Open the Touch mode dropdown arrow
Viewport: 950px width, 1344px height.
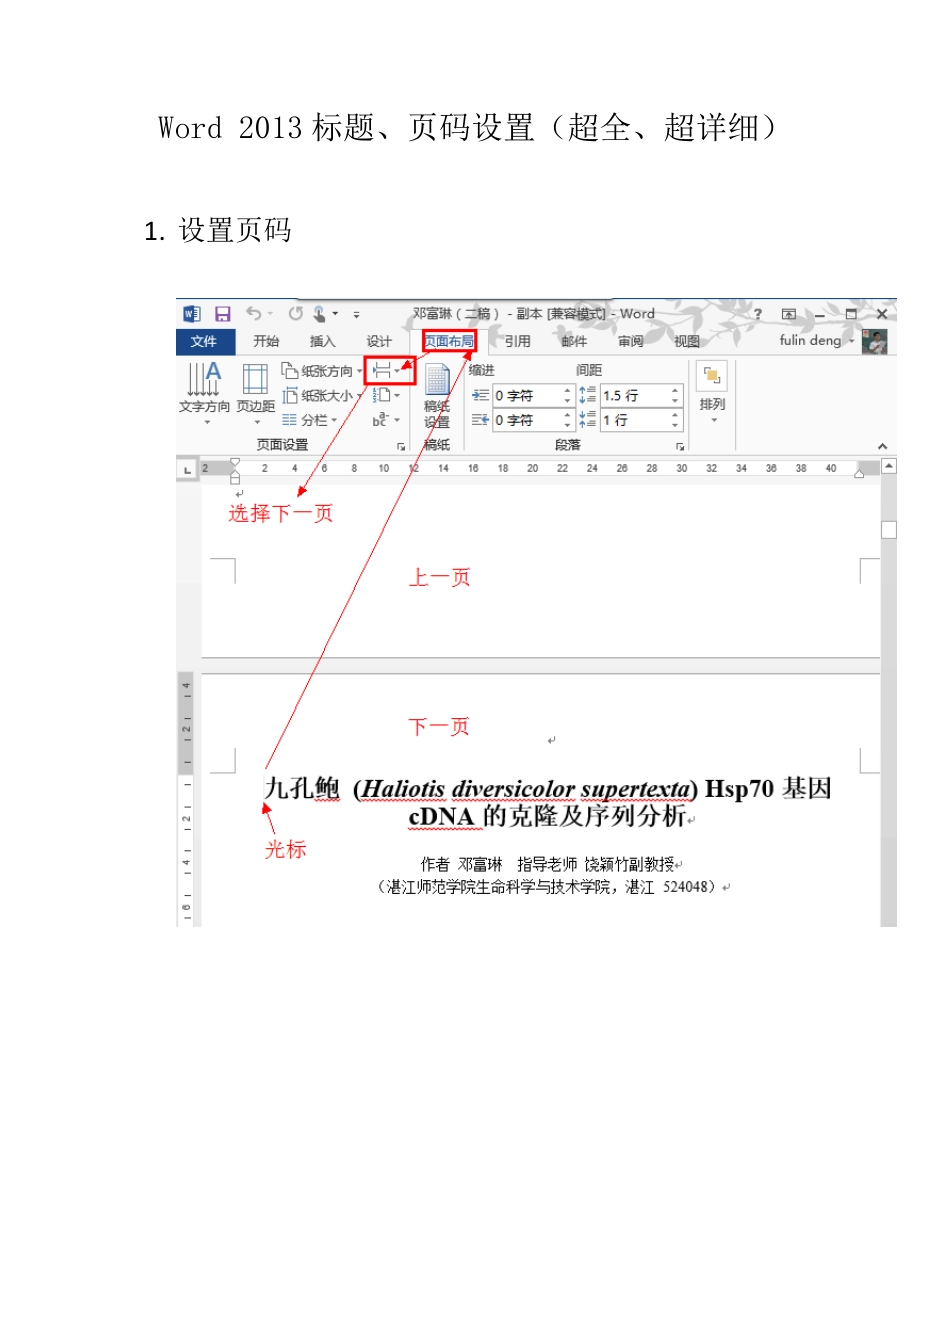[335, 314]
